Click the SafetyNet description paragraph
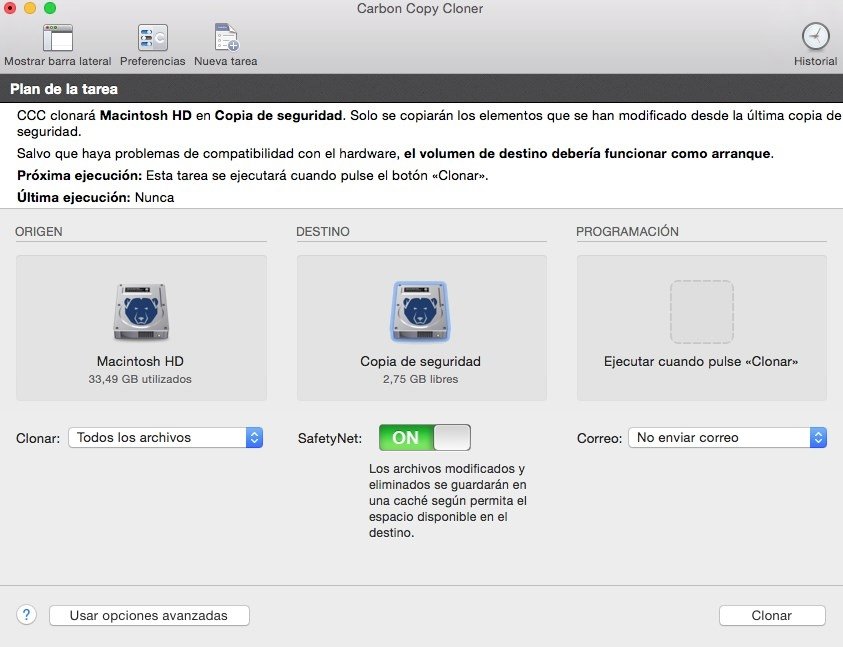This screenshot has height=647, width=843. click(447, 501)
